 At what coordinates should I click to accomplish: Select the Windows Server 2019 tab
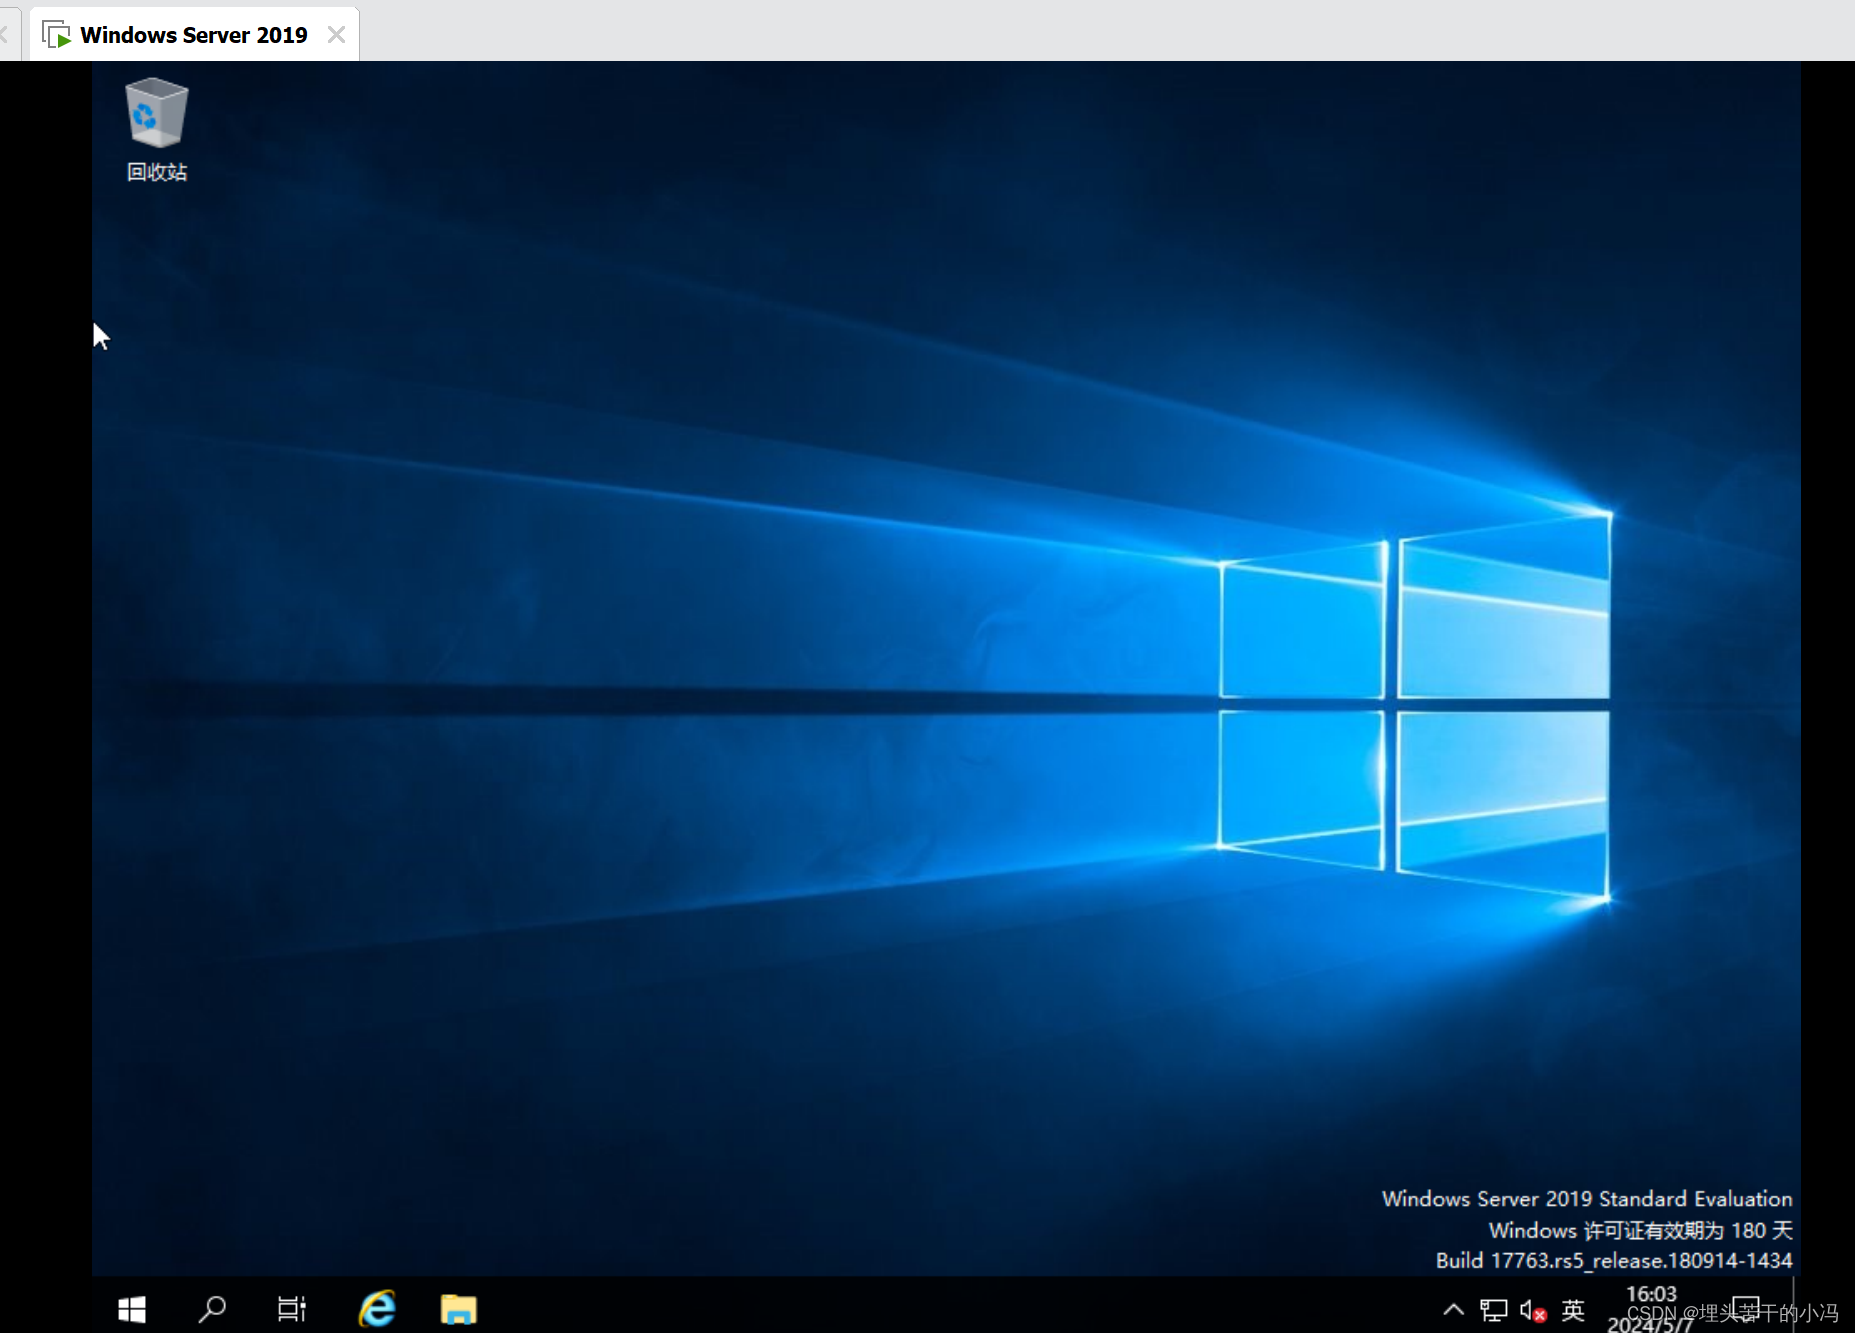[194, 35]
